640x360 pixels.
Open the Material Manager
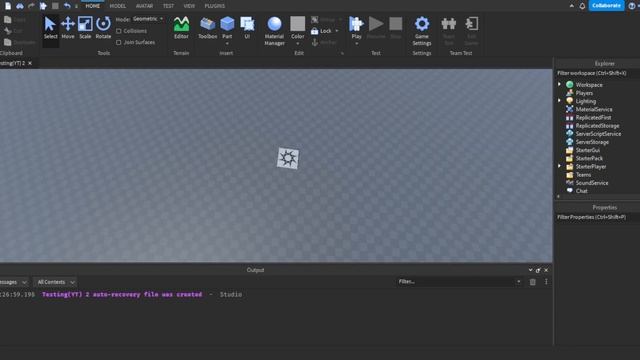274,31
